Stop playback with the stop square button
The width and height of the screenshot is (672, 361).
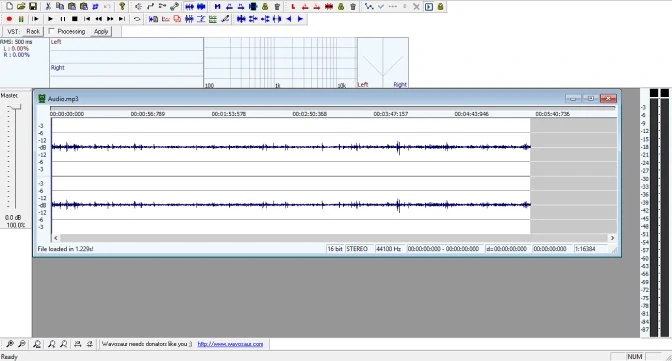click(x=75, y=19)
